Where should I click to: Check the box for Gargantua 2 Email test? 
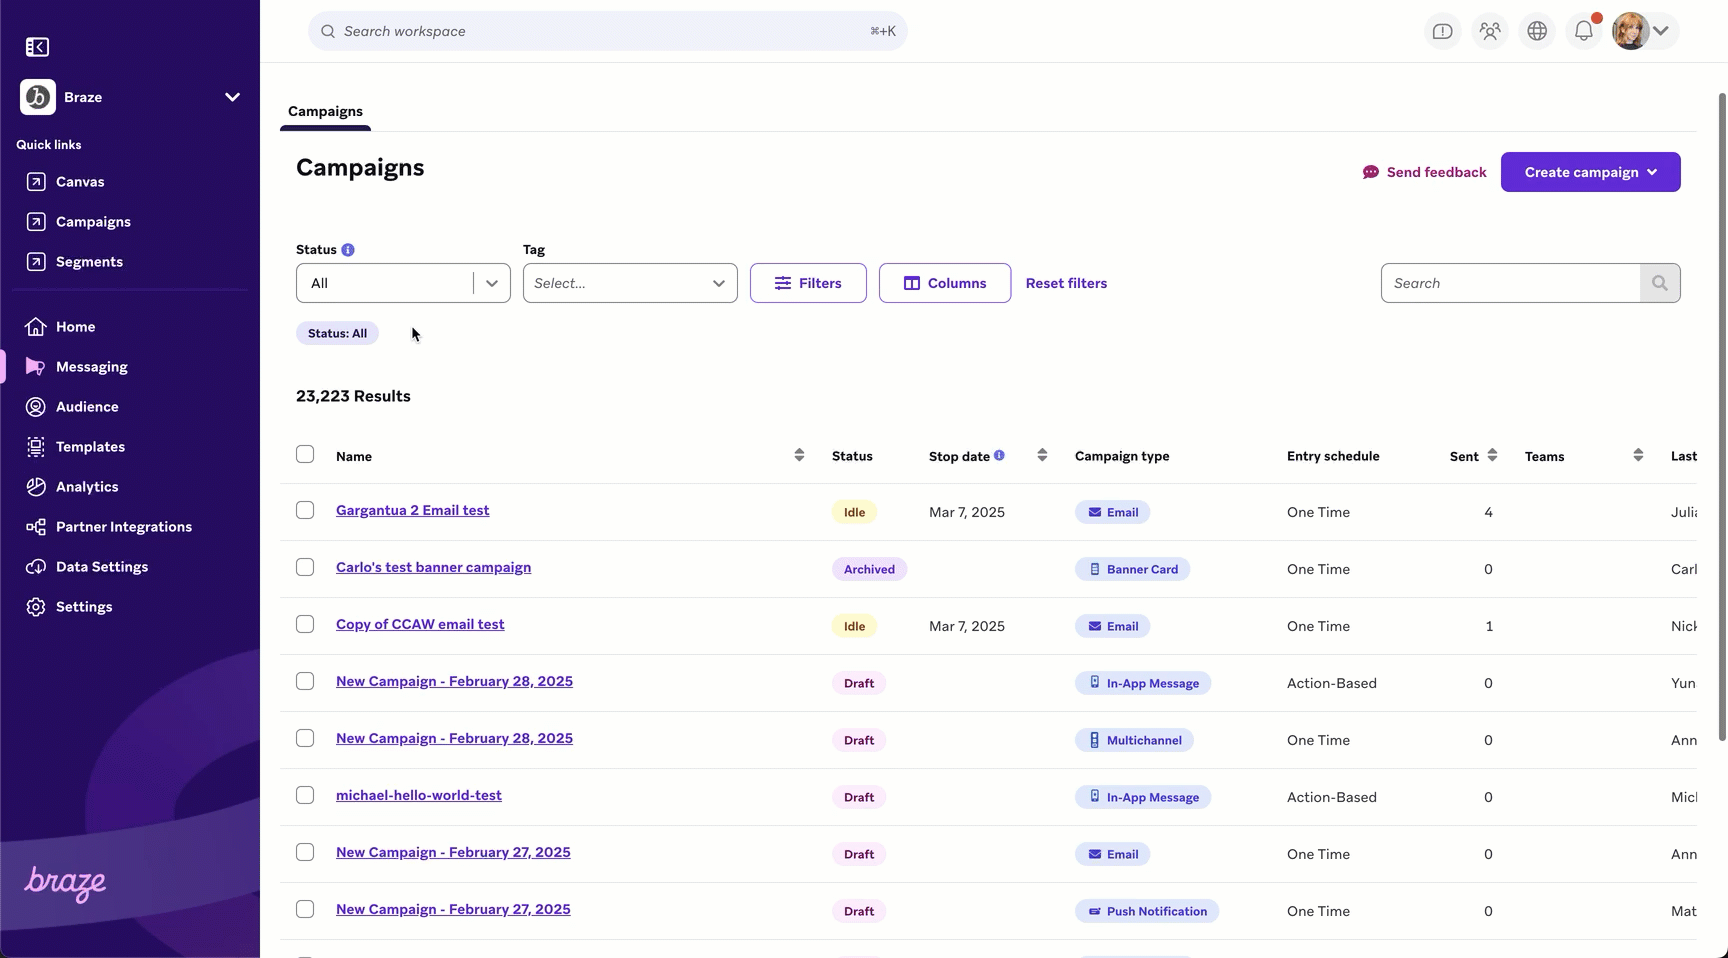(305, 510)
